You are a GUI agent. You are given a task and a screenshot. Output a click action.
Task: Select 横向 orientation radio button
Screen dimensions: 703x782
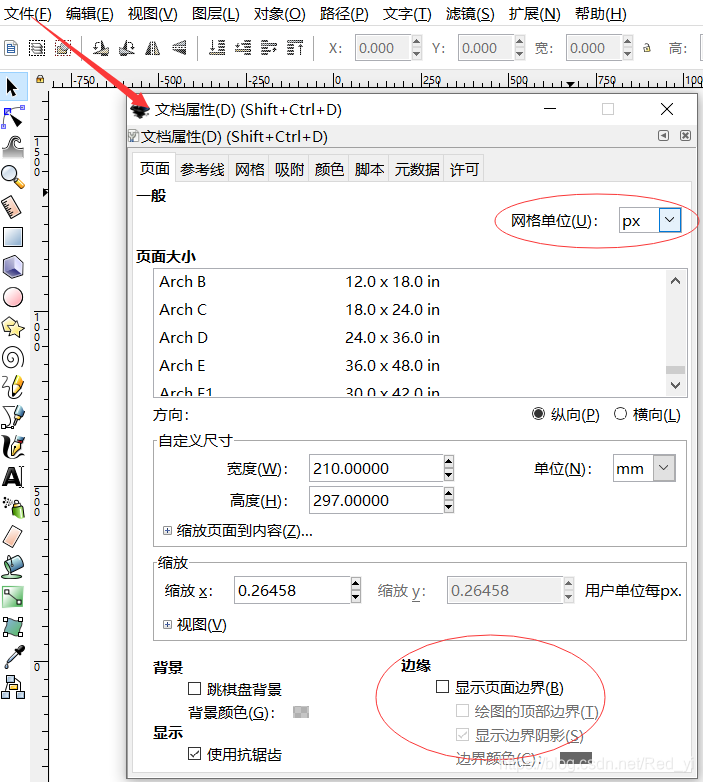pyautogui.click(x=620, y=414)
